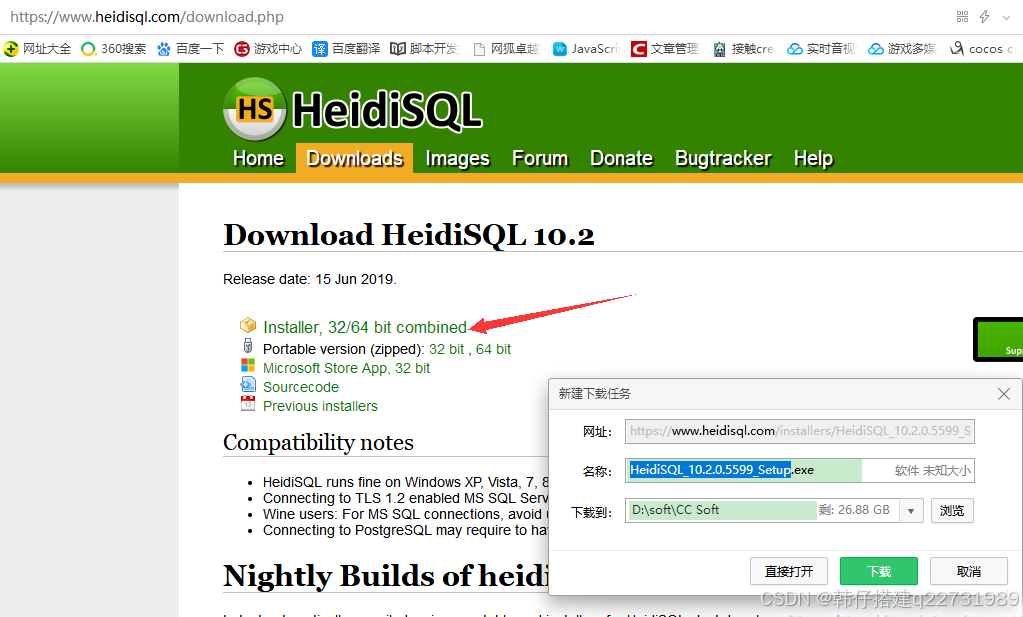Download the portable 64 bit version

[x=493, y=350]
